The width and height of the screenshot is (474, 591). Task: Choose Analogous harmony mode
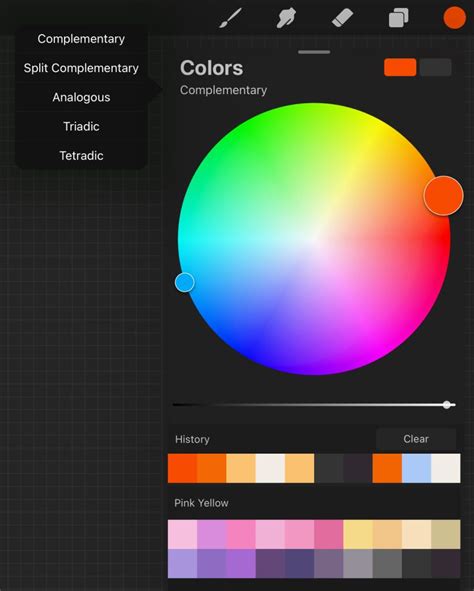point(81,97)
